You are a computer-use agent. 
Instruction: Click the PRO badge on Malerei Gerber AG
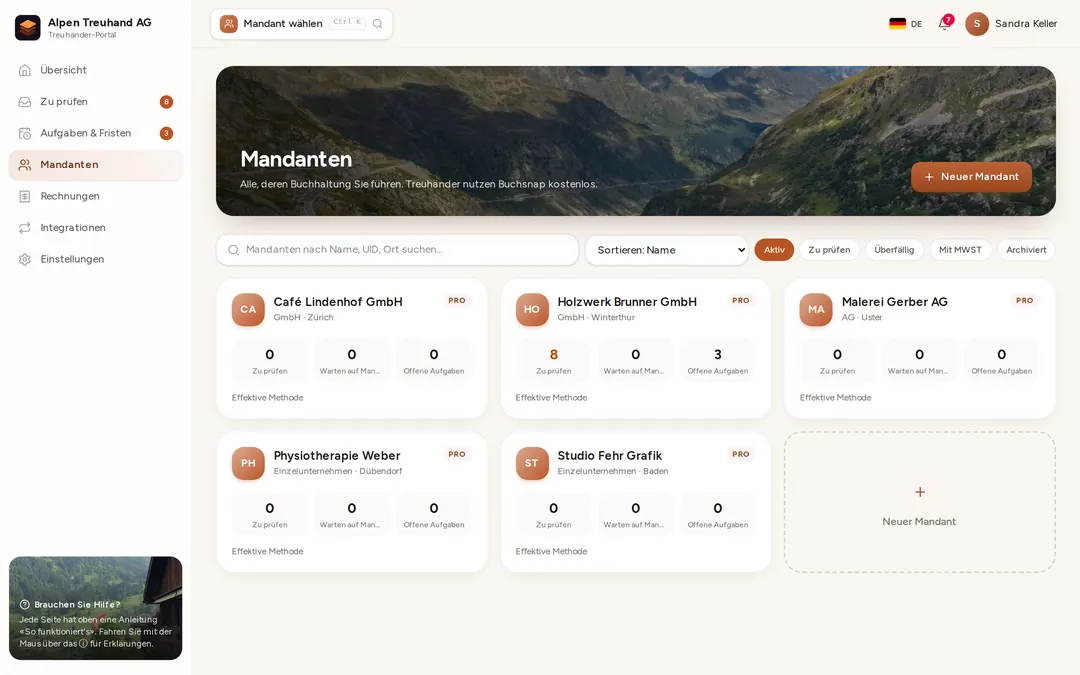pyautogui.click(x=1024, y=301)
